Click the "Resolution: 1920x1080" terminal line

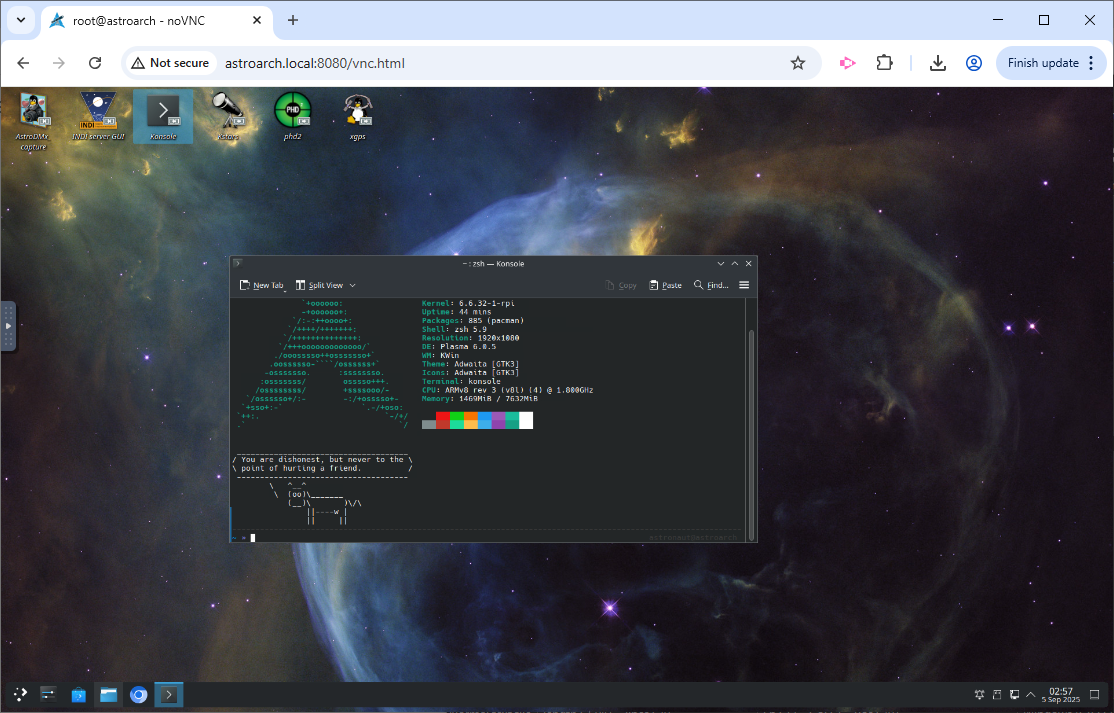(x=470, y=338)
